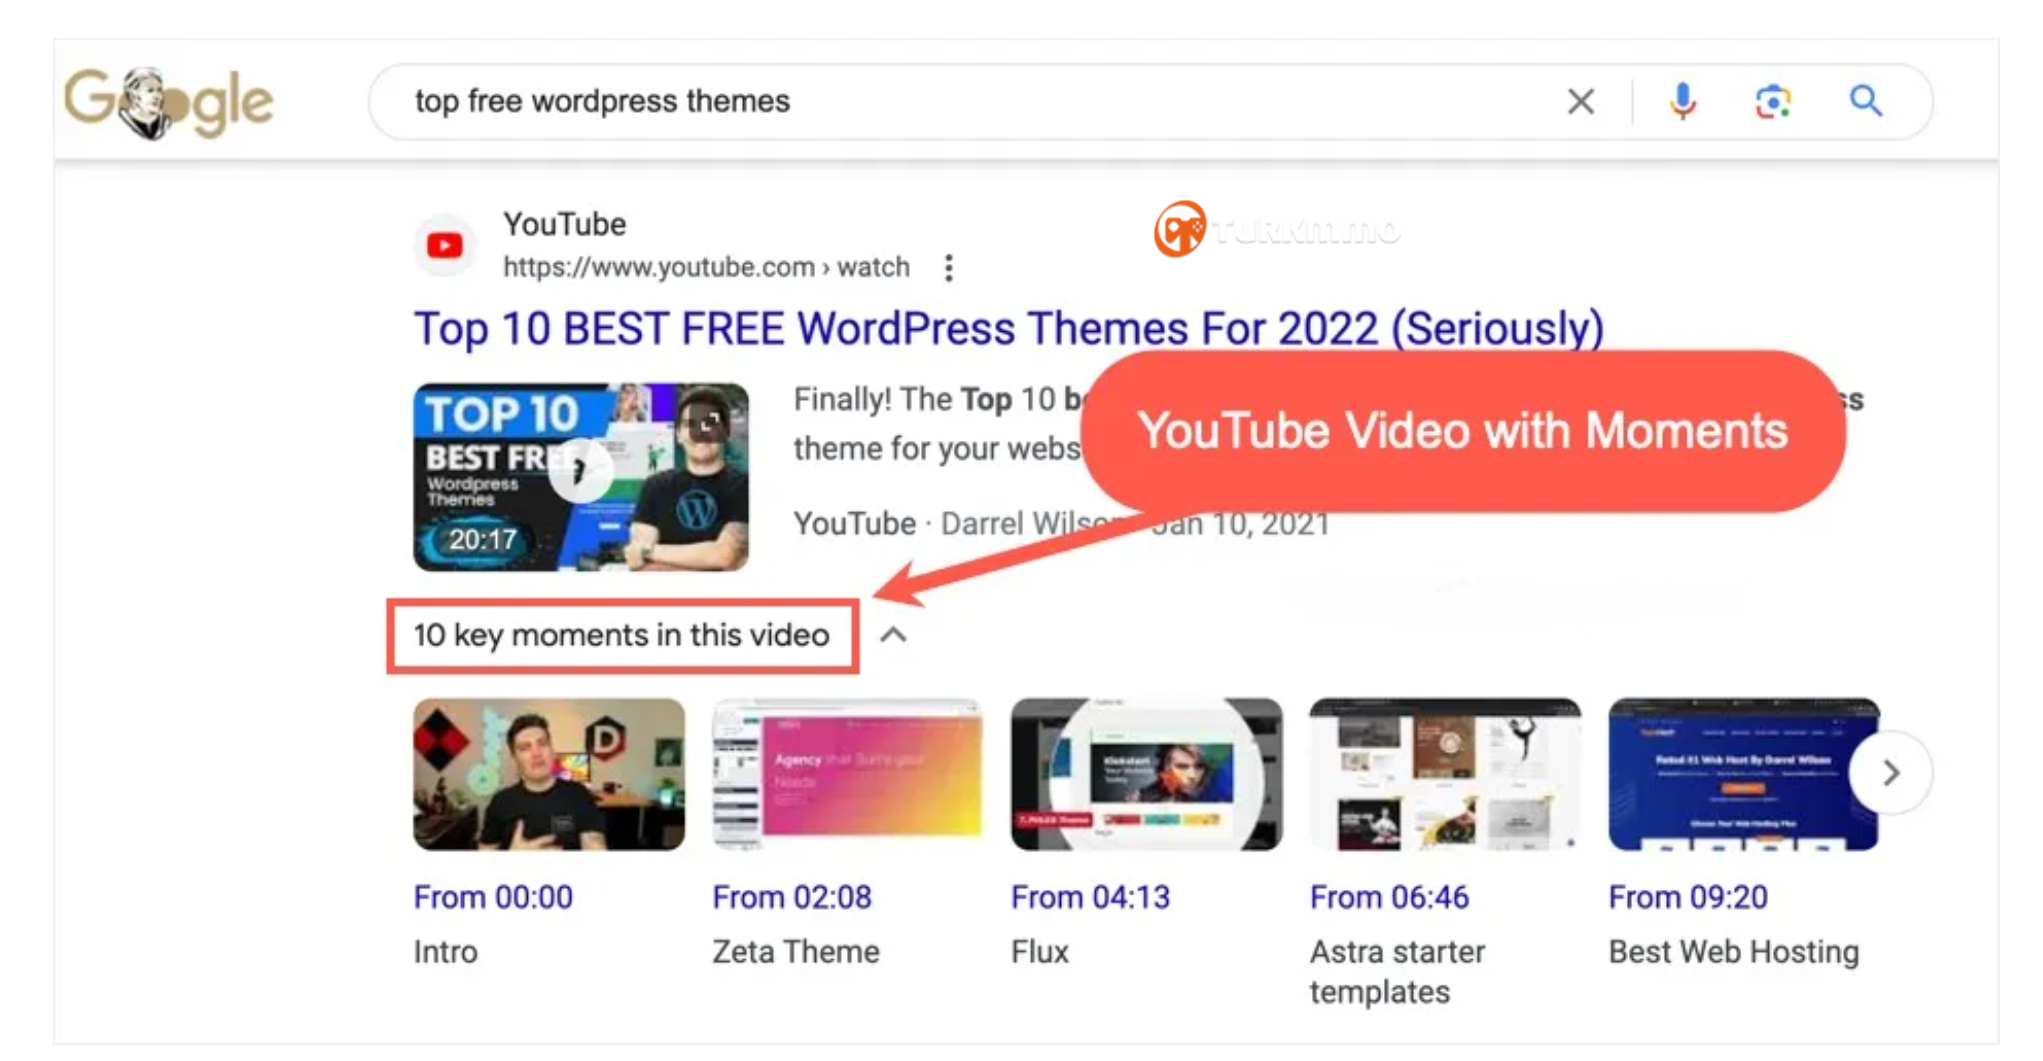The image size is (2043, 1061).
Task: Open the three-dot menu beside the YouTube URL
Action: (x=948, y=268)
